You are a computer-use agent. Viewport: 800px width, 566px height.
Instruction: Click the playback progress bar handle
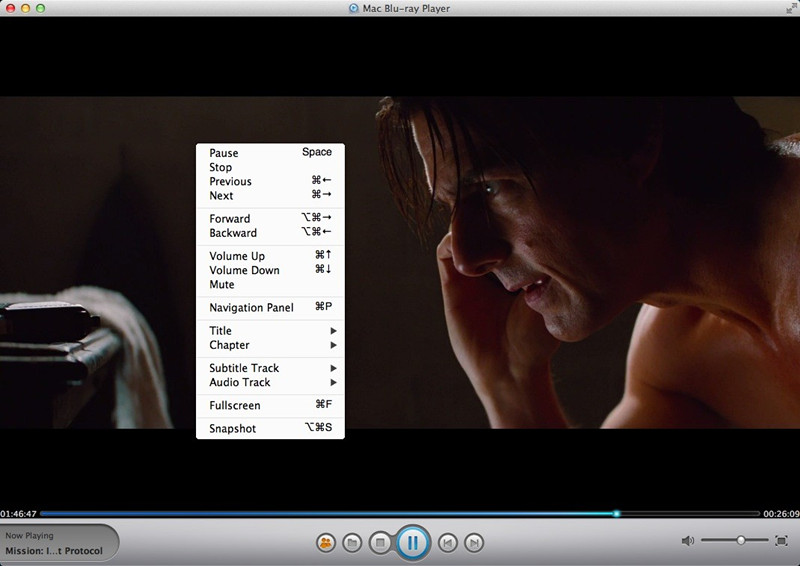click(x=616, y=514)
